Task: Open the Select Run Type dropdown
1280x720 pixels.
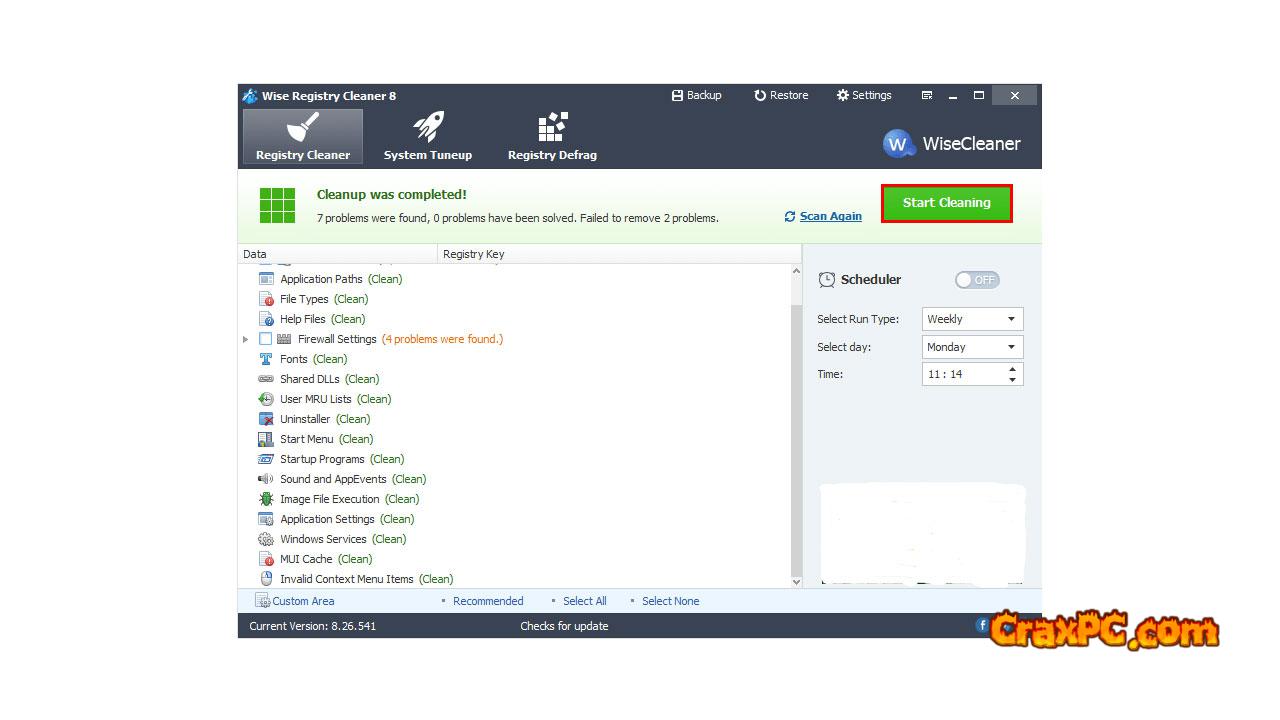Action: (973, 319)
